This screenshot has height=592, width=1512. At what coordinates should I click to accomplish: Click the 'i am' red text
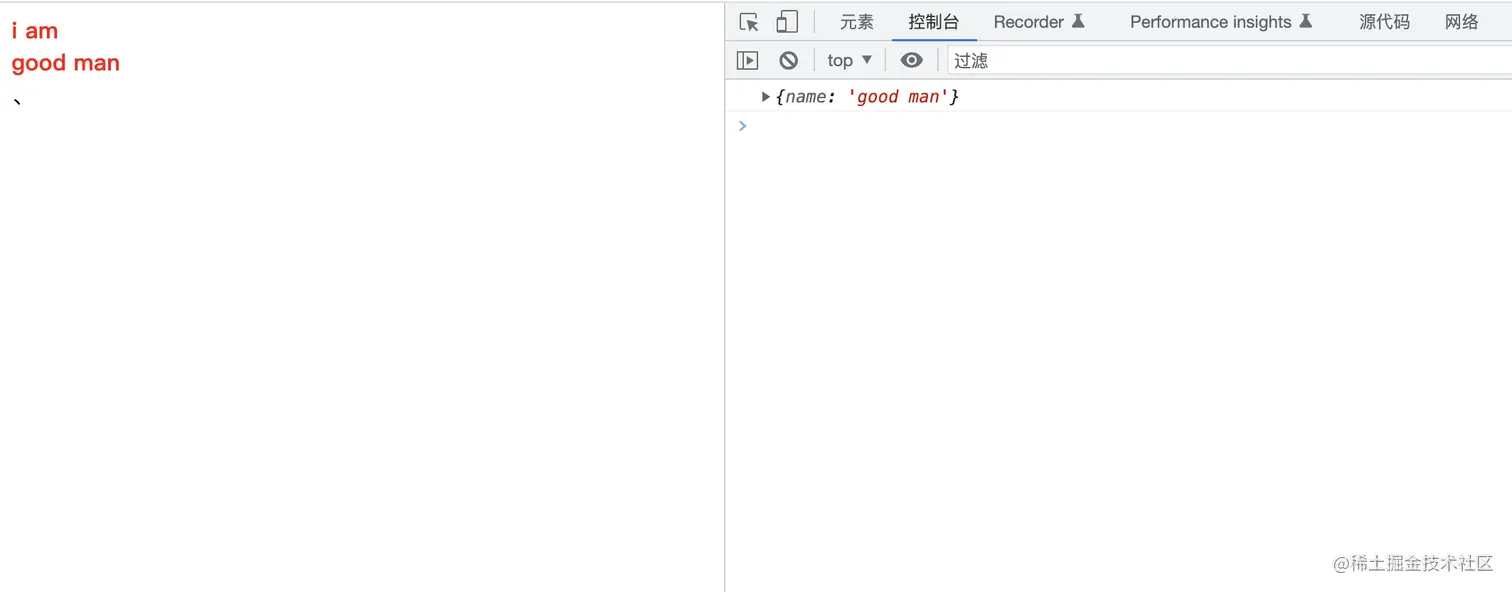[35, 31]
